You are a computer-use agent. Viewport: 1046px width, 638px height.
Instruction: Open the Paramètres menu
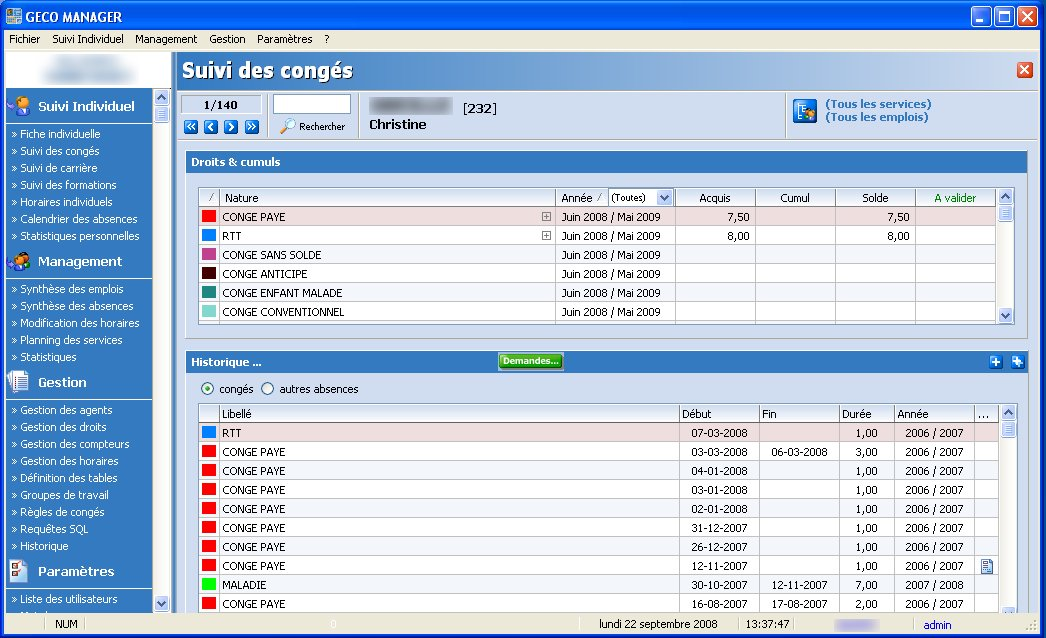284,39
